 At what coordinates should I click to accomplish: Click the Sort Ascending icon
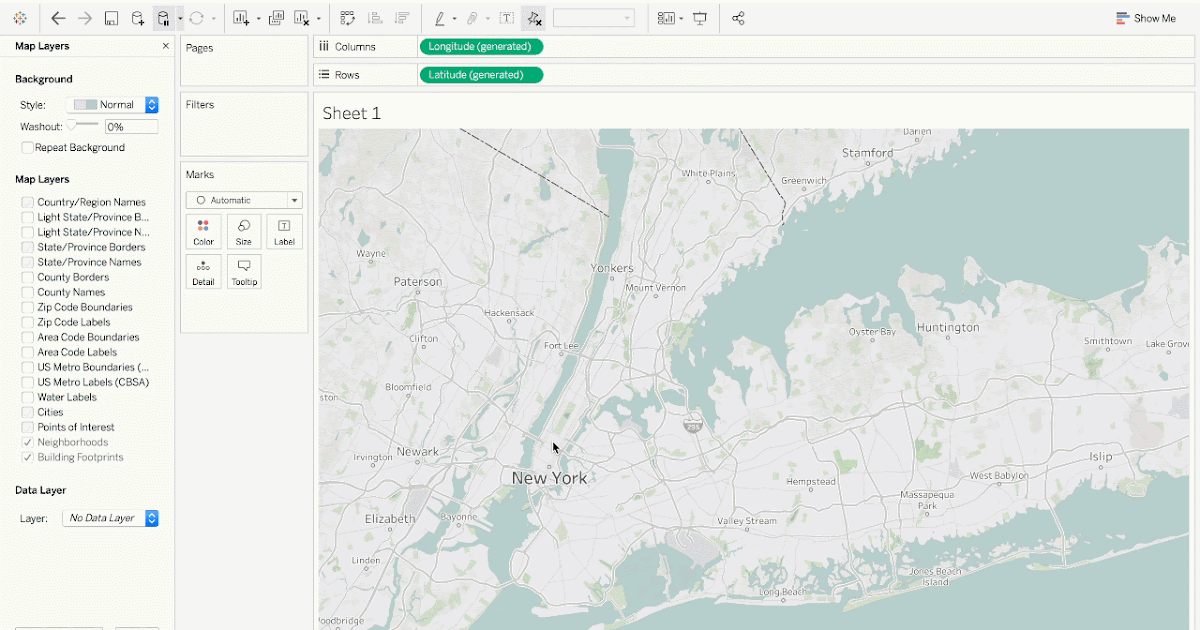375,18
